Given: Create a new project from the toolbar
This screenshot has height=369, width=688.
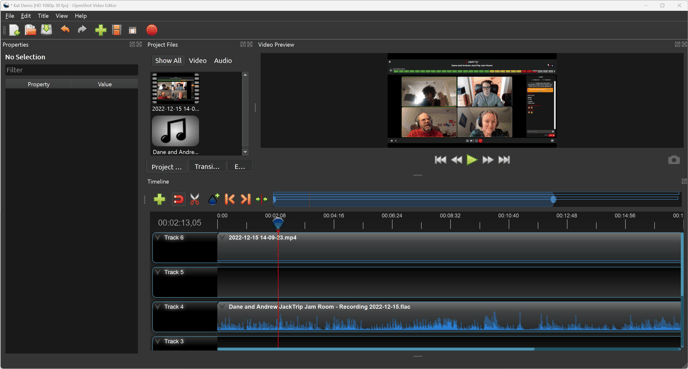Looking at the screenshot, I should tap(14, 30).
